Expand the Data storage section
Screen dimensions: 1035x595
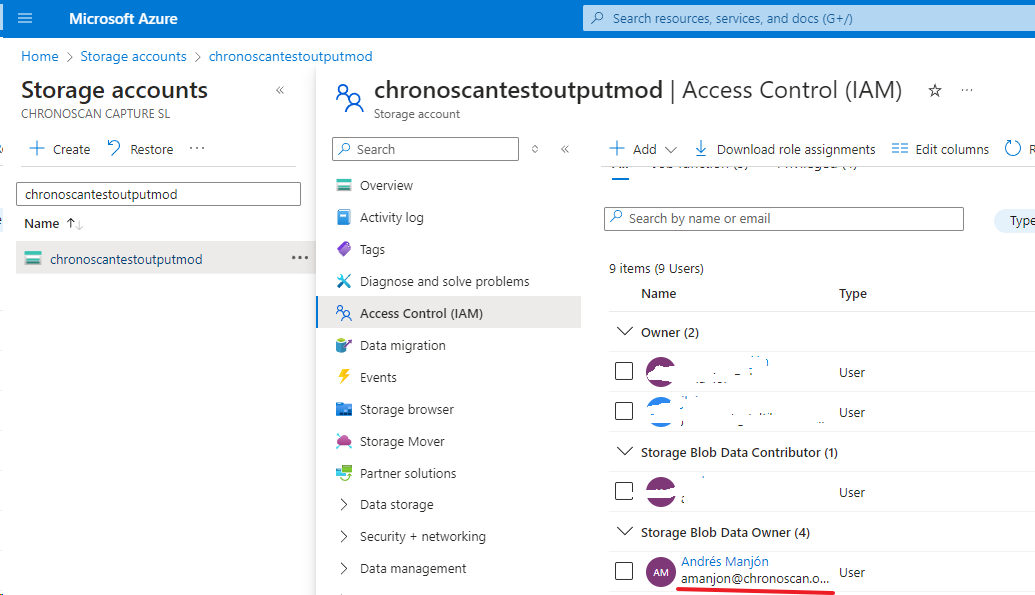point(396,505)
